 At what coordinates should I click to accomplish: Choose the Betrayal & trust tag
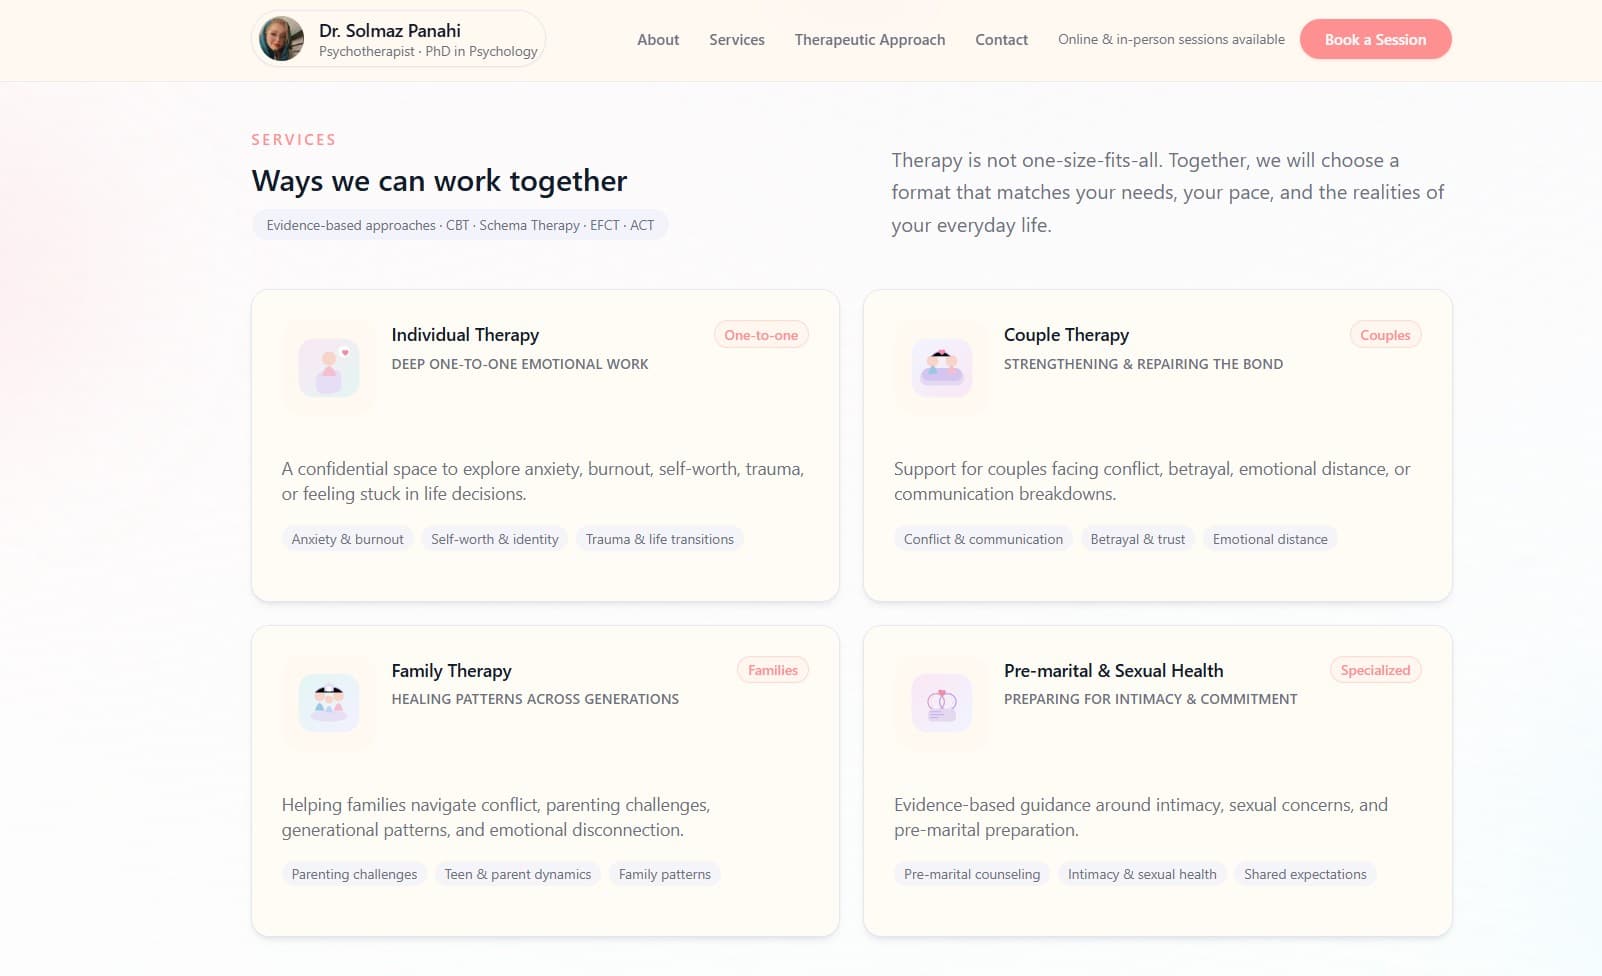click(1137, 539)
